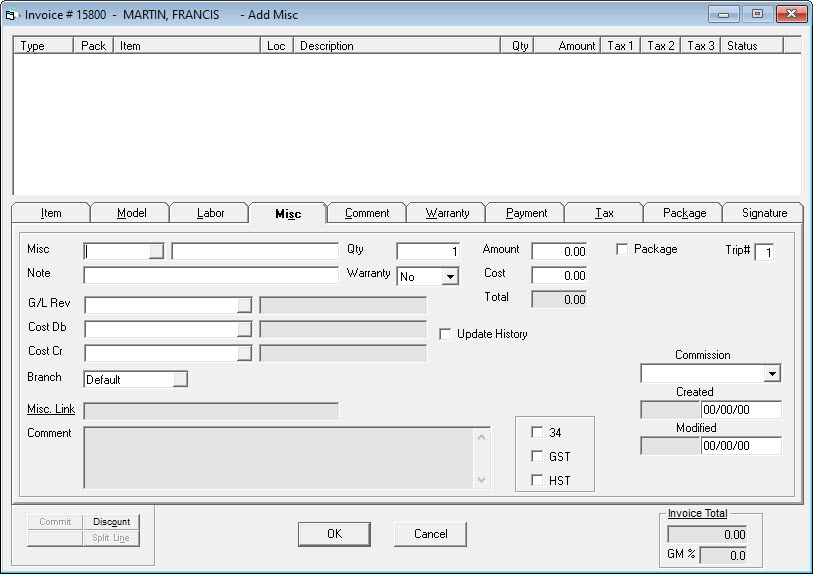Select the Qty field showing 1
The image size is (813, 574).
pyautogui.click(x=428, y=251)
